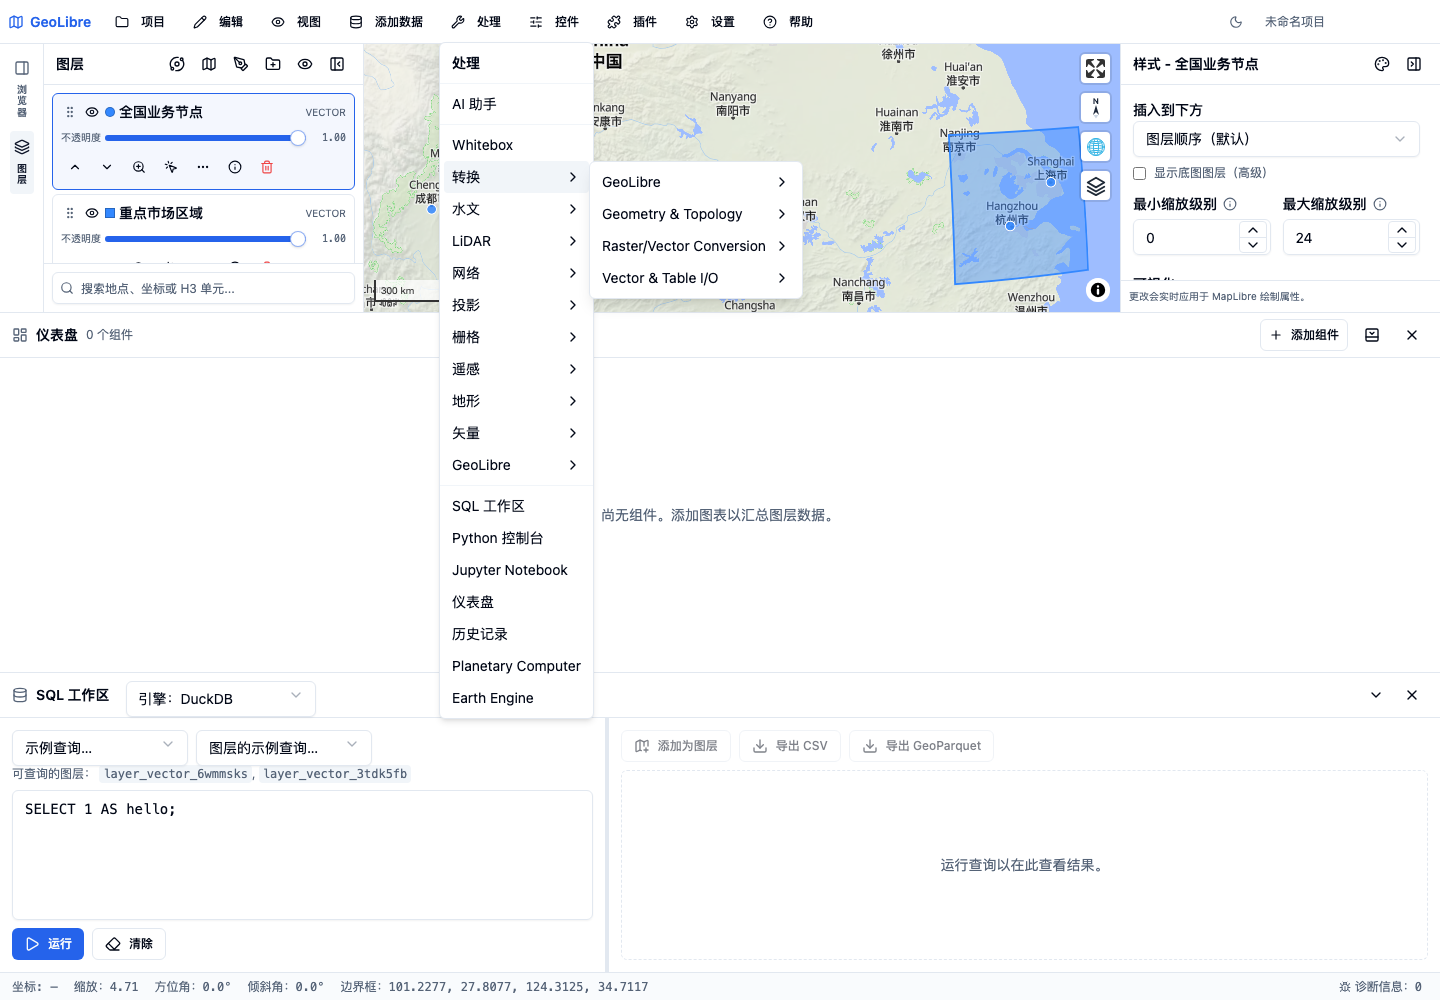Expand the 水文 submenu
This screenshot has width=1440, height=1000.
click(516, 209)
